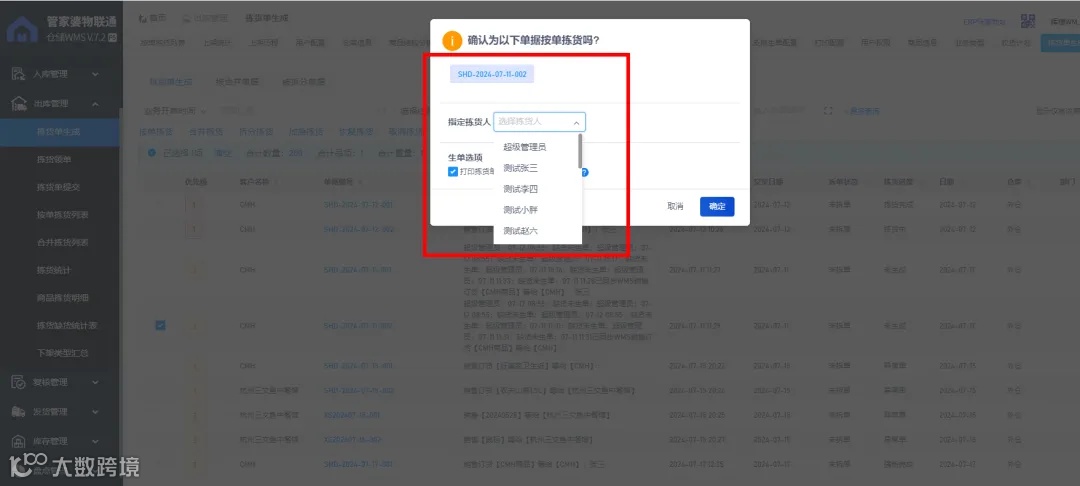Viewport: 1080px width, 486px height.
Task: Open the 指定拣货人 picker dropdown
Action: (539, 122)
